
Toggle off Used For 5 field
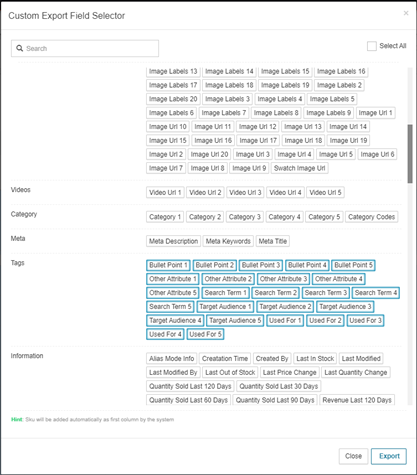coord(205,334)
